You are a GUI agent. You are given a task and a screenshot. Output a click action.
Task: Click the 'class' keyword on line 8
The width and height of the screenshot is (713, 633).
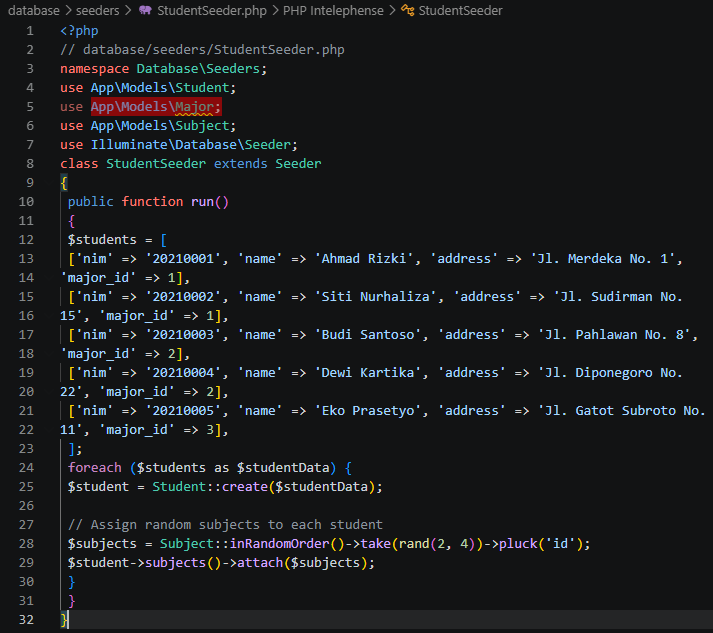[x=79, y=164]
